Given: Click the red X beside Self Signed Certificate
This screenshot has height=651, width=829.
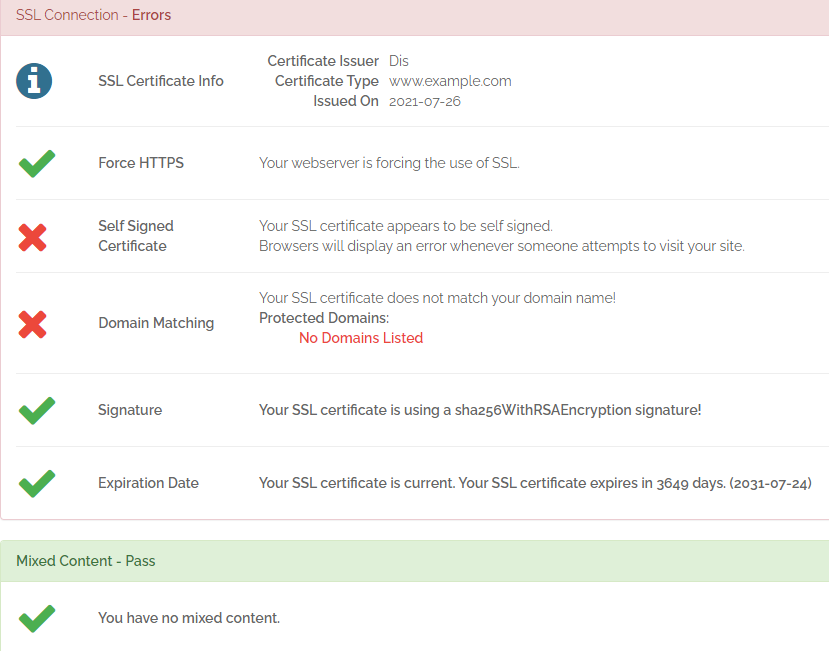Looking at the screenshot, I should [x=33, y=236].
